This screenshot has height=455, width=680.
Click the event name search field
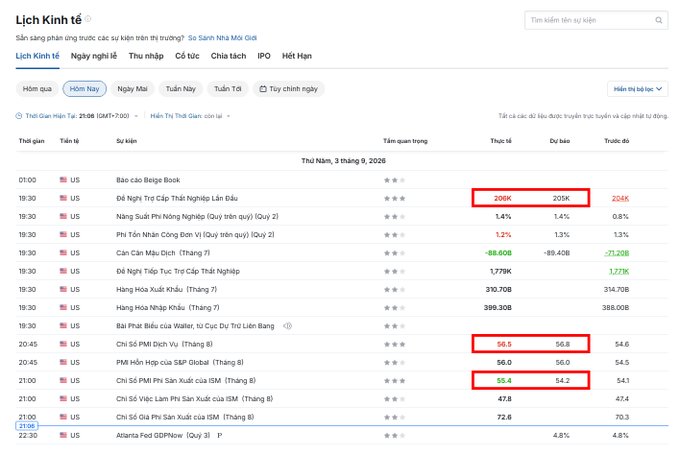coord(596,20)
